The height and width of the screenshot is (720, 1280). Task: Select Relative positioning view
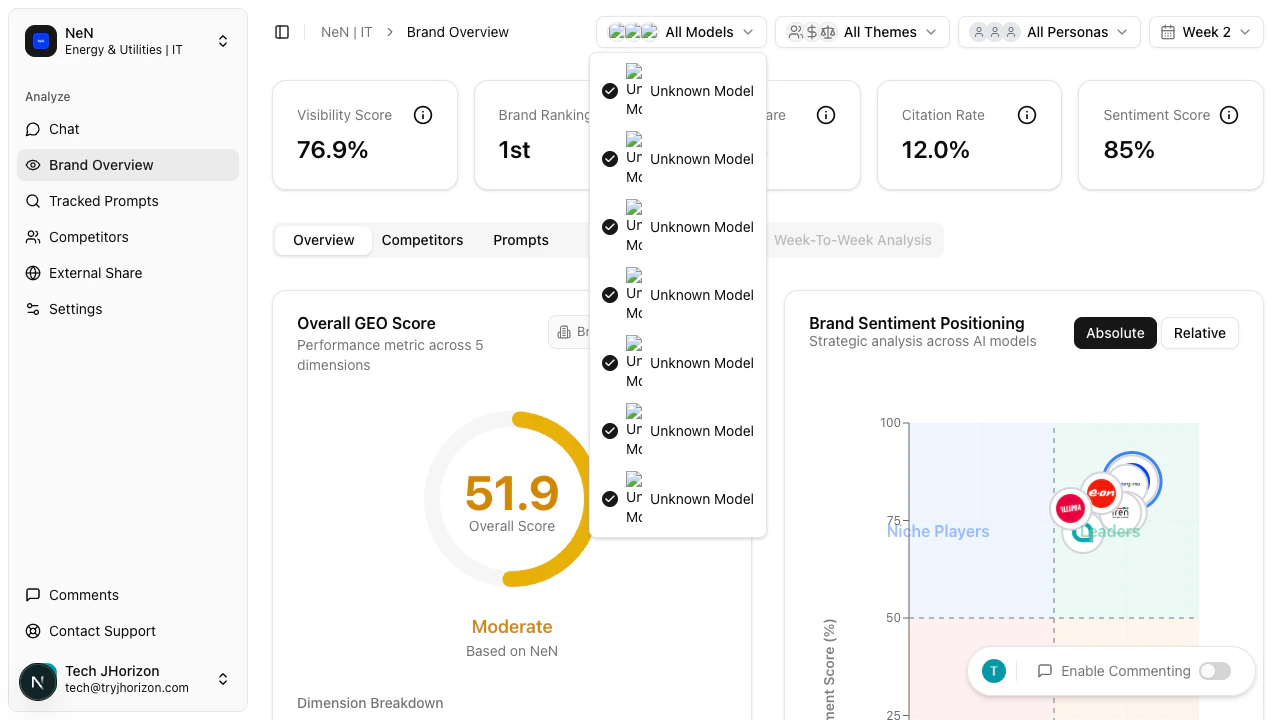1200,333
